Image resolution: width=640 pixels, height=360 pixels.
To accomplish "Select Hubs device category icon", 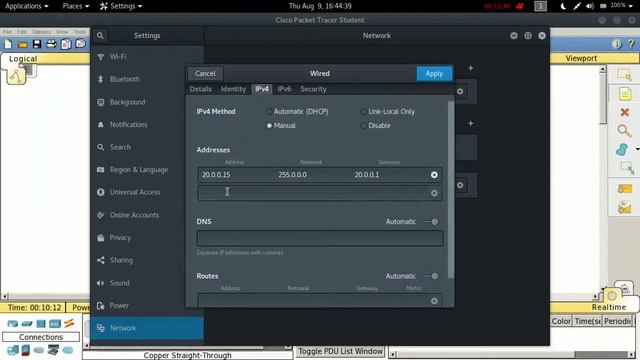I will [41, 324].
